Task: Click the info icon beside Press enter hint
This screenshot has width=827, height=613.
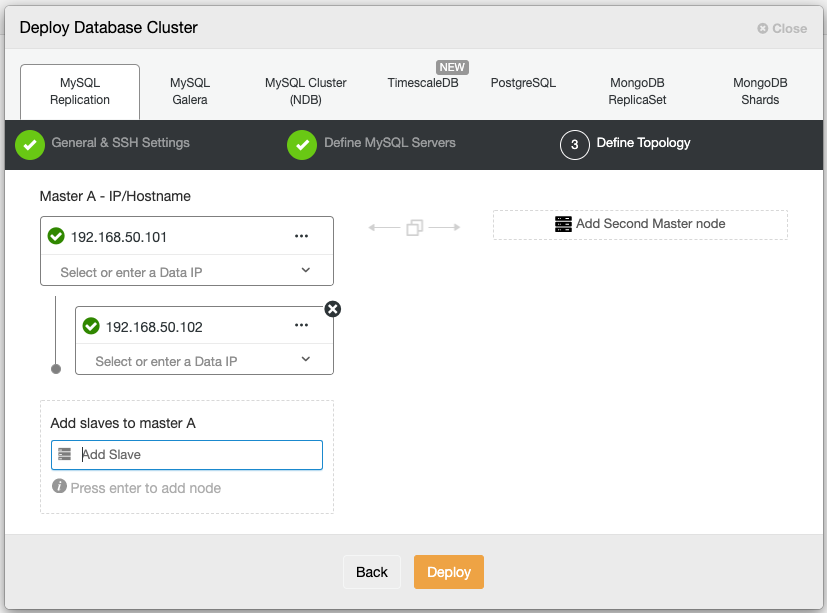Action: (59, 486)
